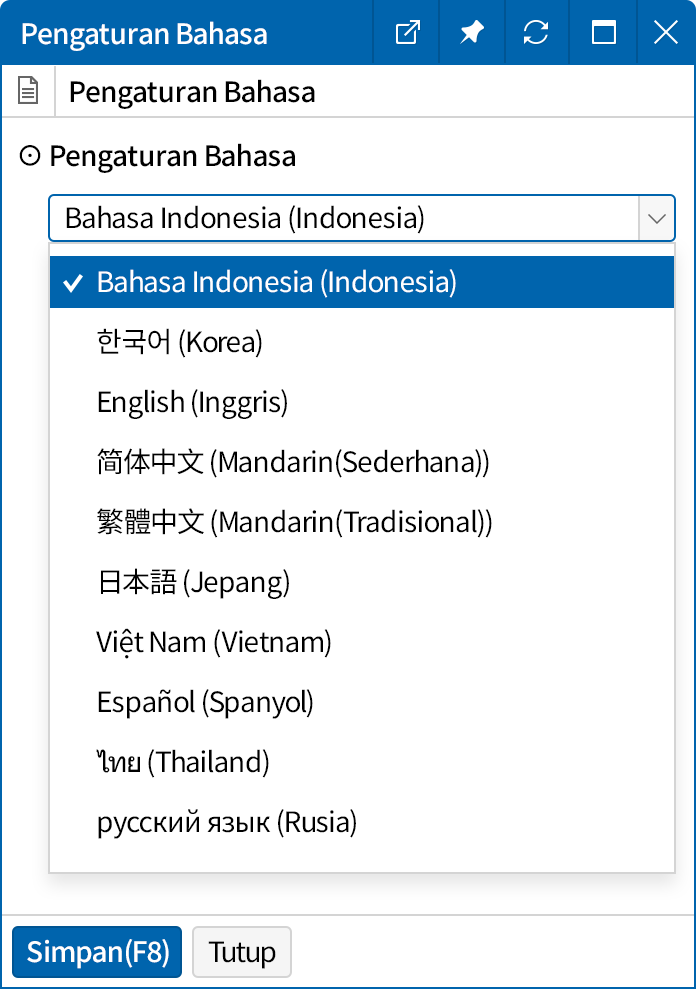Choose Việt Nam (Vietnam) option

pyautogui.click(x=214, y=642)
